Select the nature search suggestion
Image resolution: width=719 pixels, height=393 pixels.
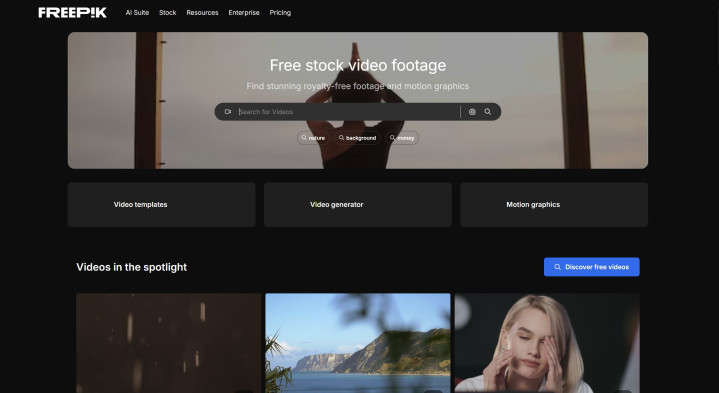click(x=313, y=138)
